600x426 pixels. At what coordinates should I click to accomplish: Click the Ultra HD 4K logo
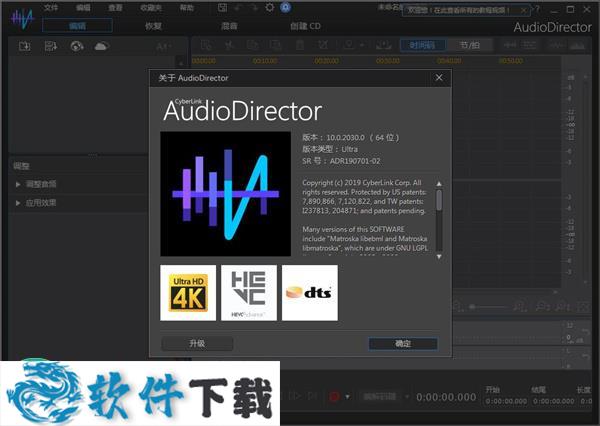tap(188, 293)
